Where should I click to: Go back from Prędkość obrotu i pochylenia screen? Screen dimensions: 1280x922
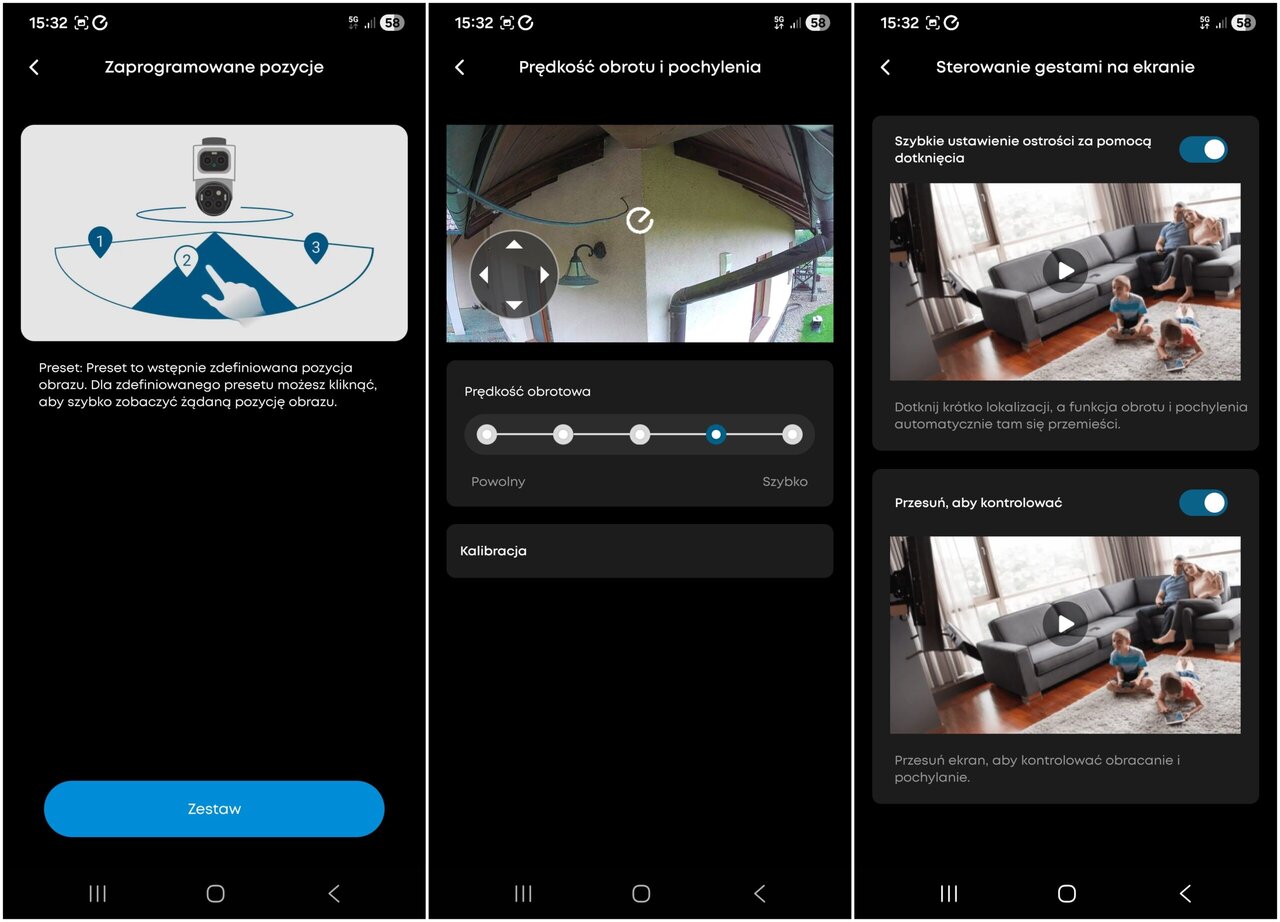(x=460, y=67)
